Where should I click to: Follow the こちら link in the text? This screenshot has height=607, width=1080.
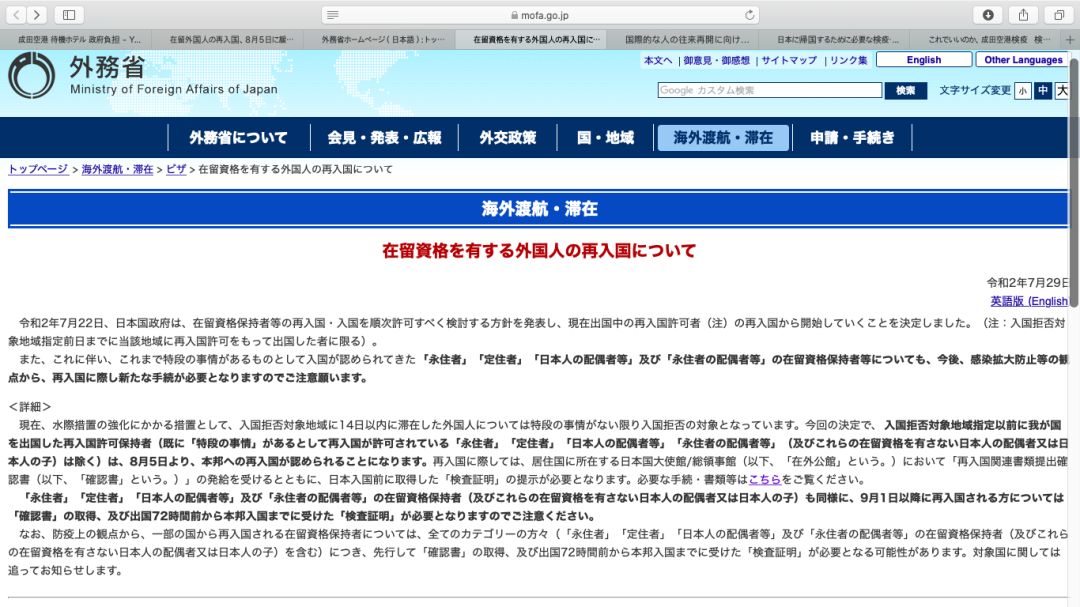(x=765, y=480)
